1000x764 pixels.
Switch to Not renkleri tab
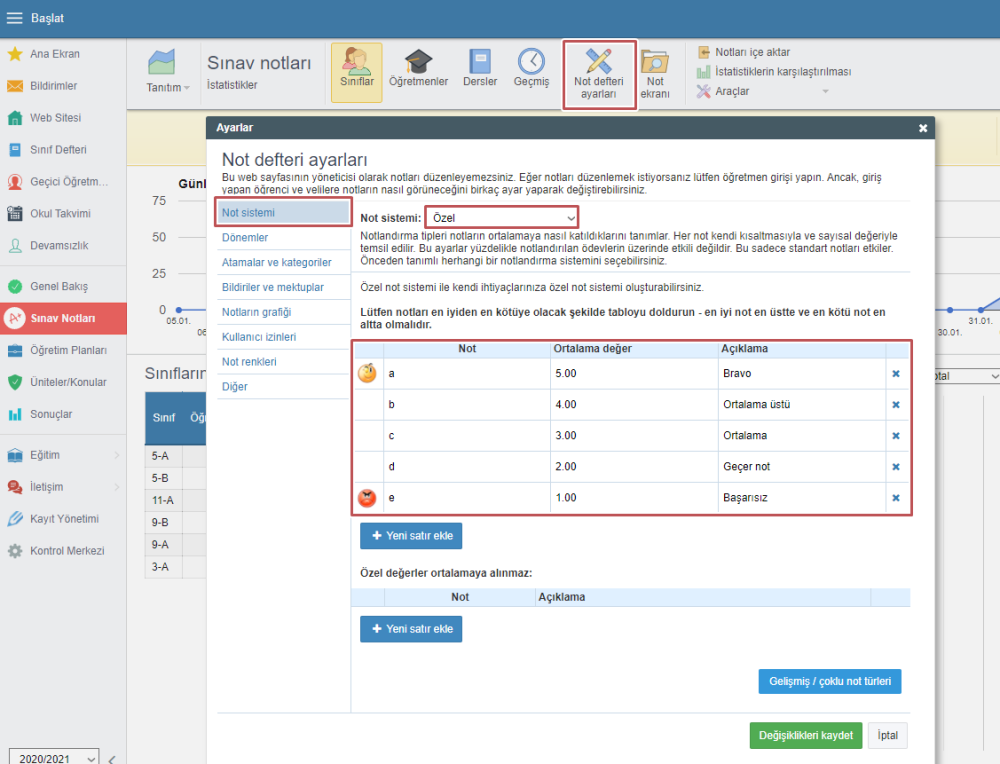[x=283, y=362]
